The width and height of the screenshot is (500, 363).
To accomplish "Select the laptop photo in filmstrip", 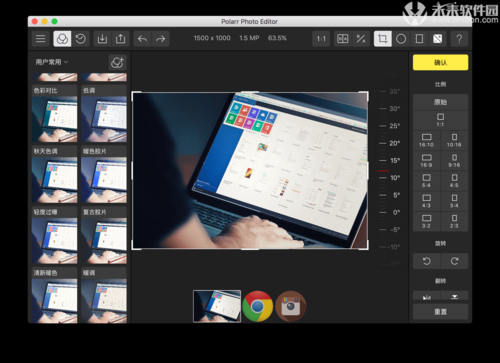I will [217, 306].
